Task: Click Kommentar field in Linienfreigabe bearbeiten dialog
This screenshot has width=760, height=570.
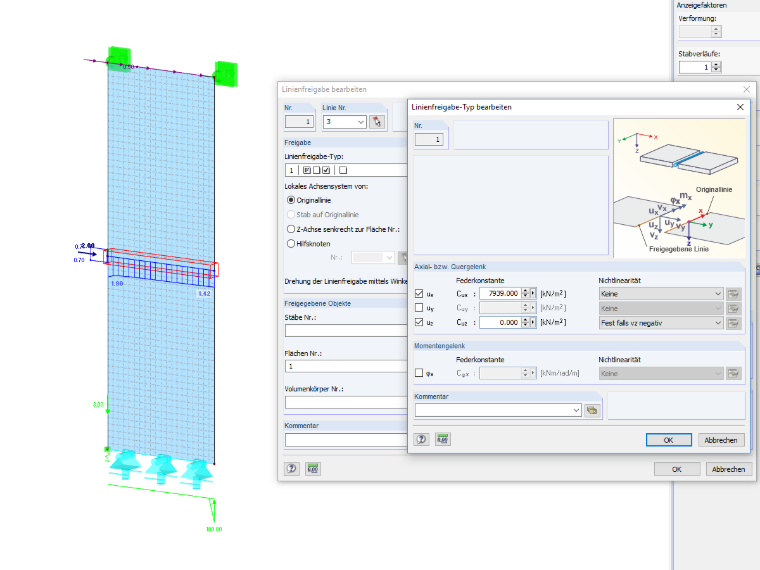Action: [346, 440]
